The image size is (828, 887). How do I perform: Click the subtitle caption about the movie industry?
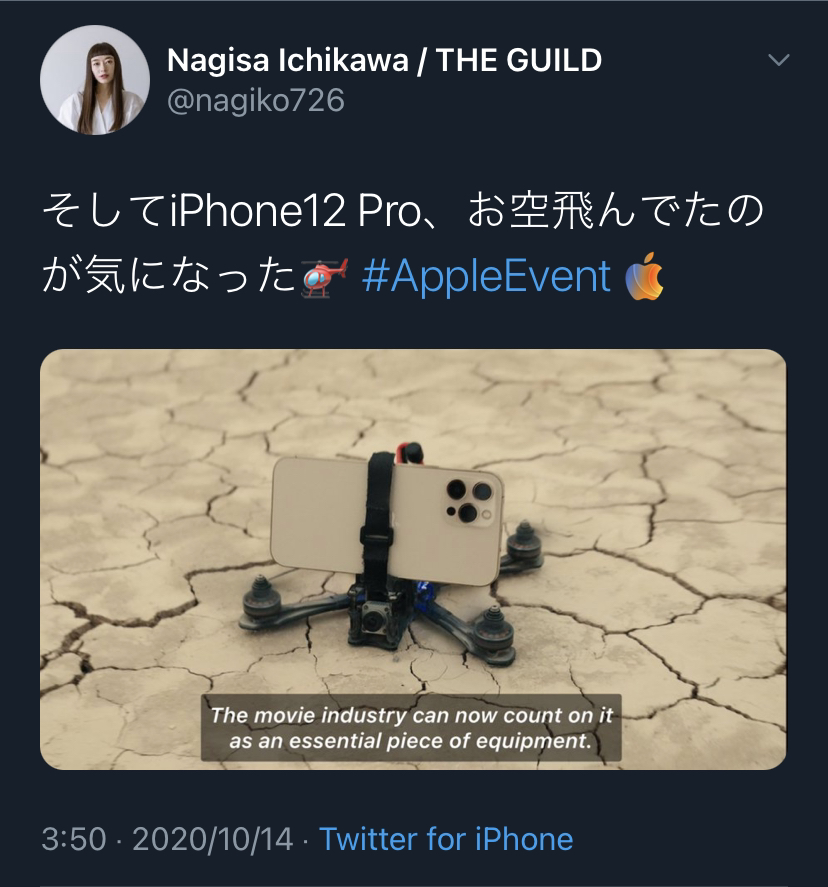pyautogui.click(x=411, y=727)
